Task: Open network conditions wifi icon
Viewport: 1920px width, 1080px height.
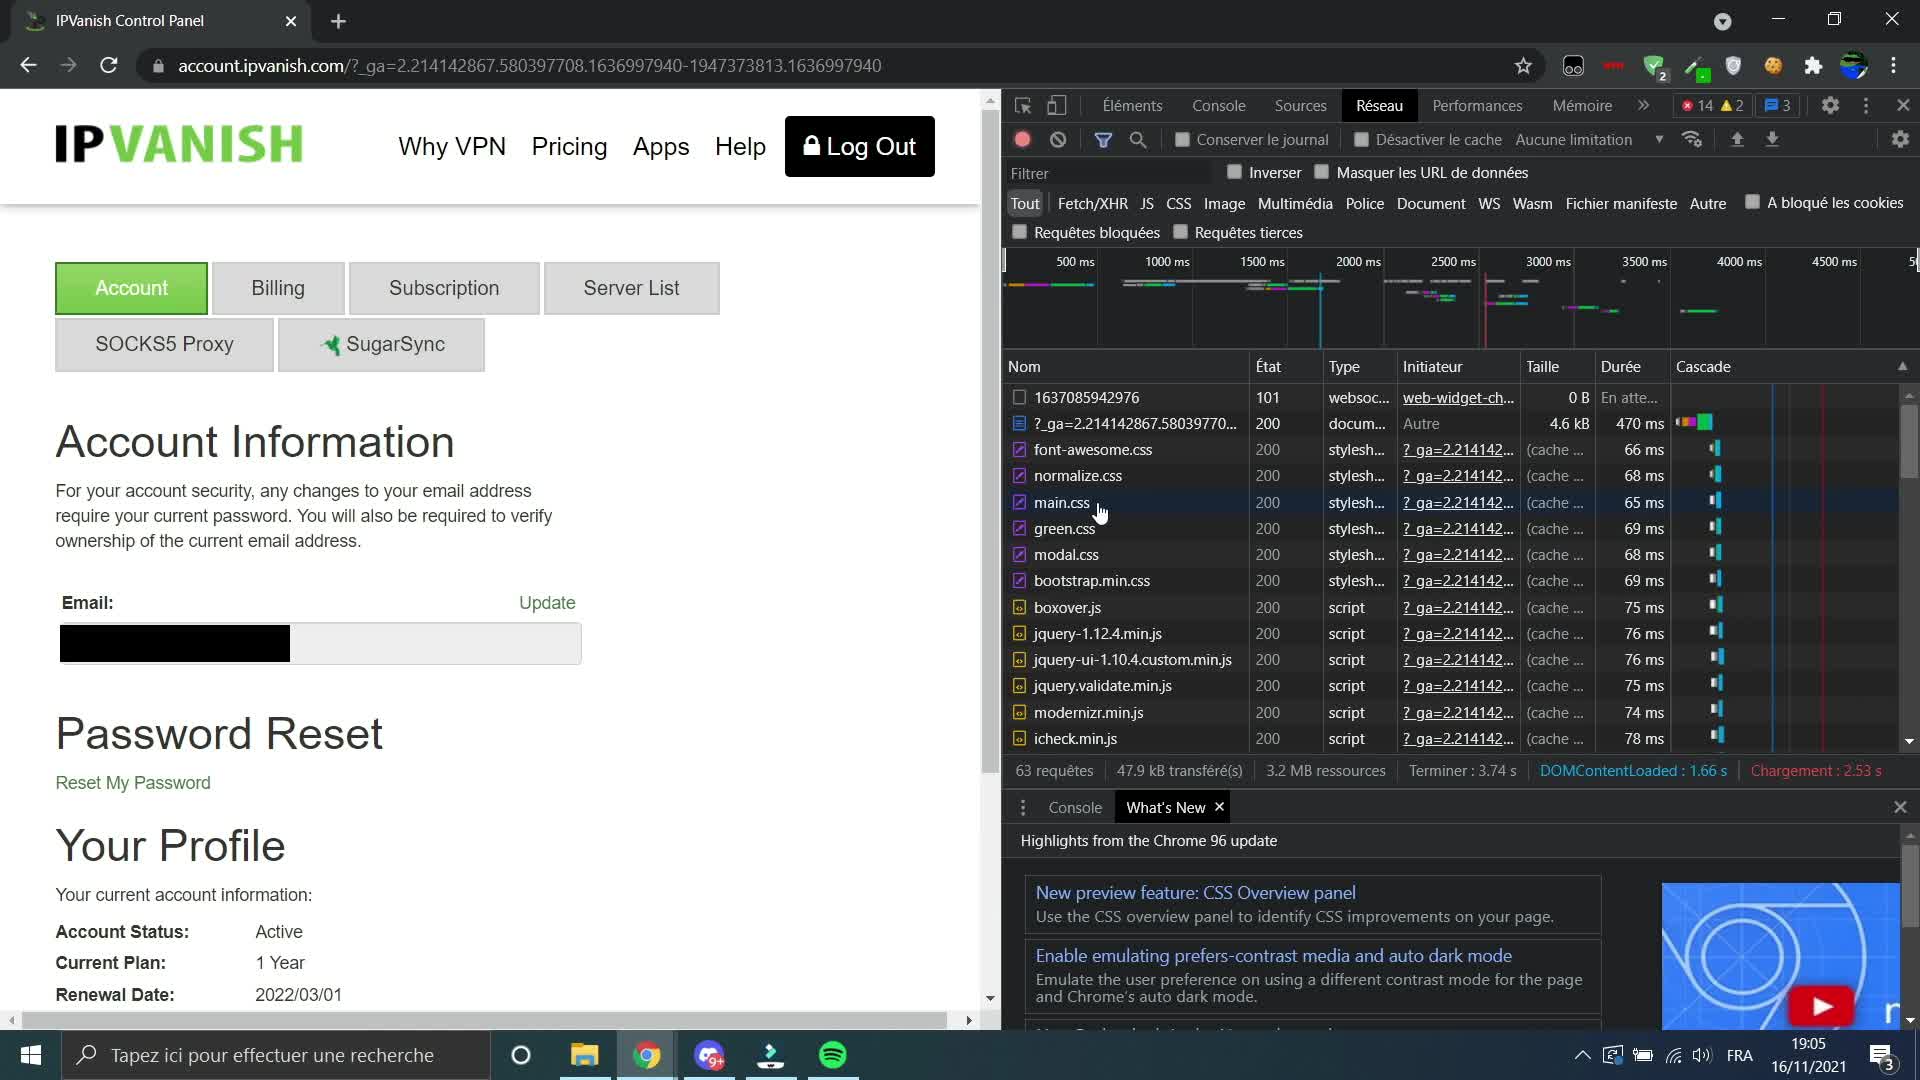Action: 1692,139
